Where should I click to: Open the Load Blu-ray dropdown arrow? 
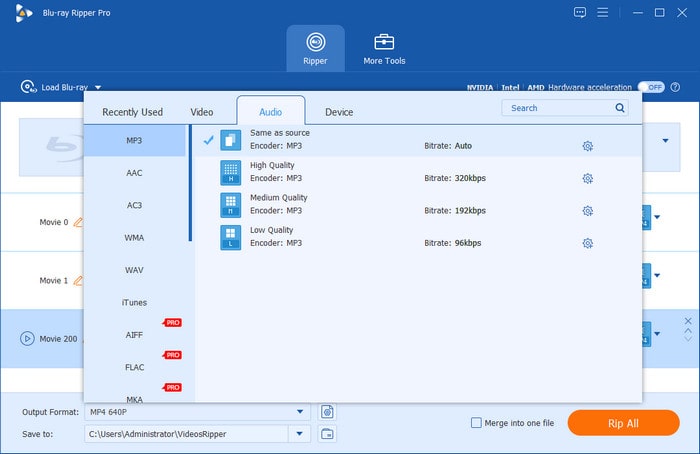[98, 88]
